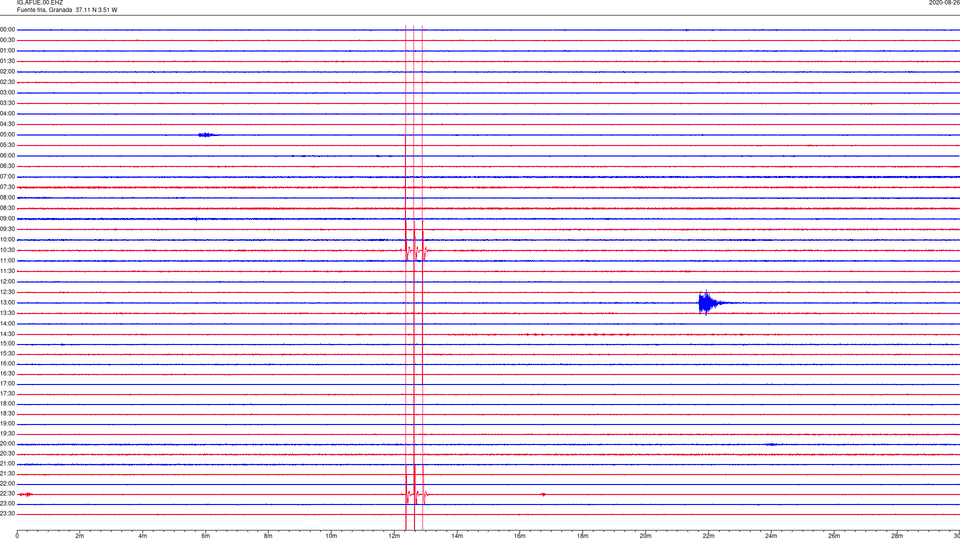The width and height of the screenshot is (960, 540).
Task: Pick the 12:00 trace label
Action: tap(8, 282)
